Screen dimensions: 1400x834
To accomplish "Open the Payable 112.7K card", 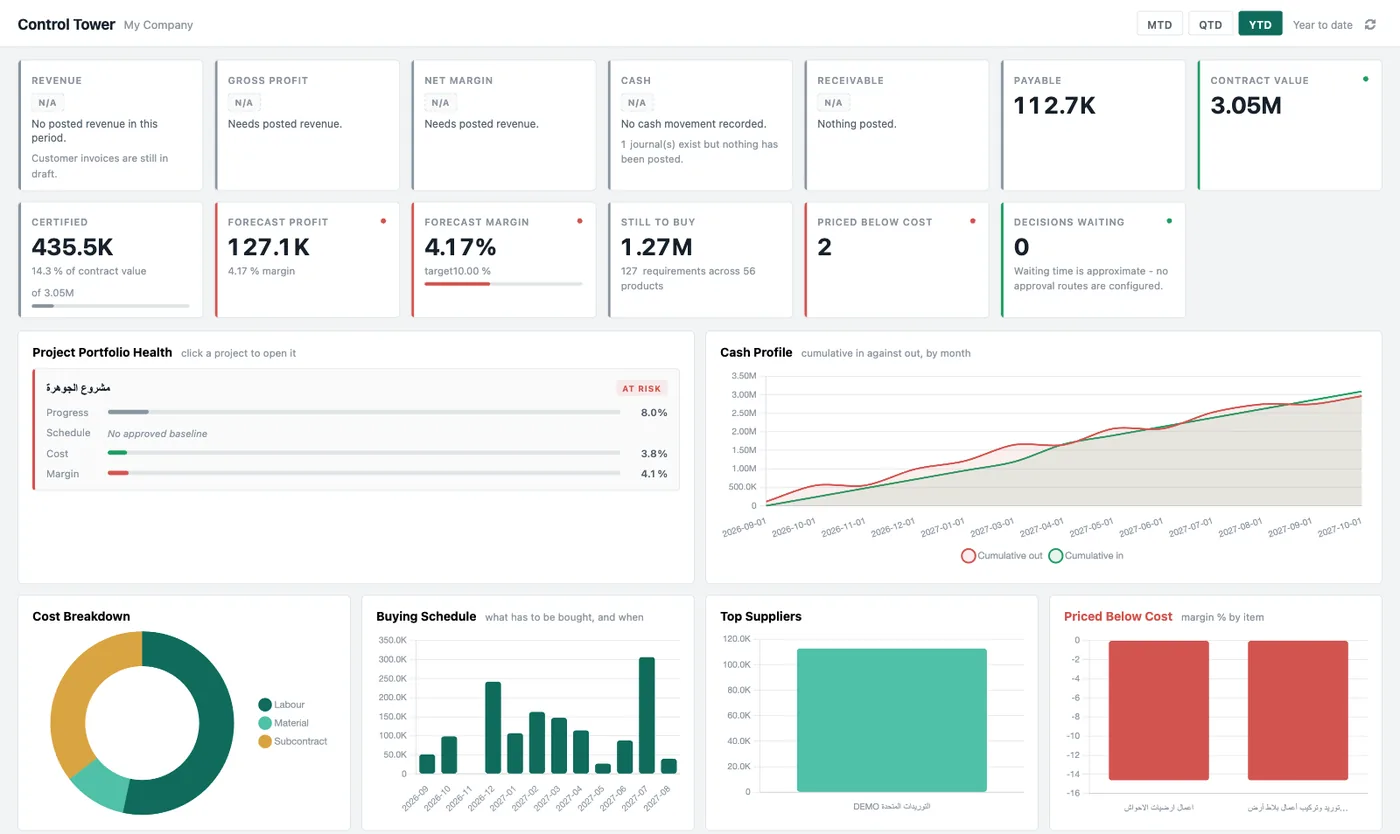I will click(1093, 125).
